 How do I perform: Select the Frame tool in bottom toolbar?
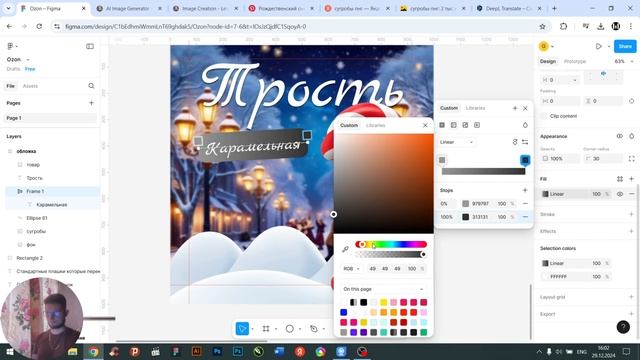pyautogui.click(x=266, y=329)
